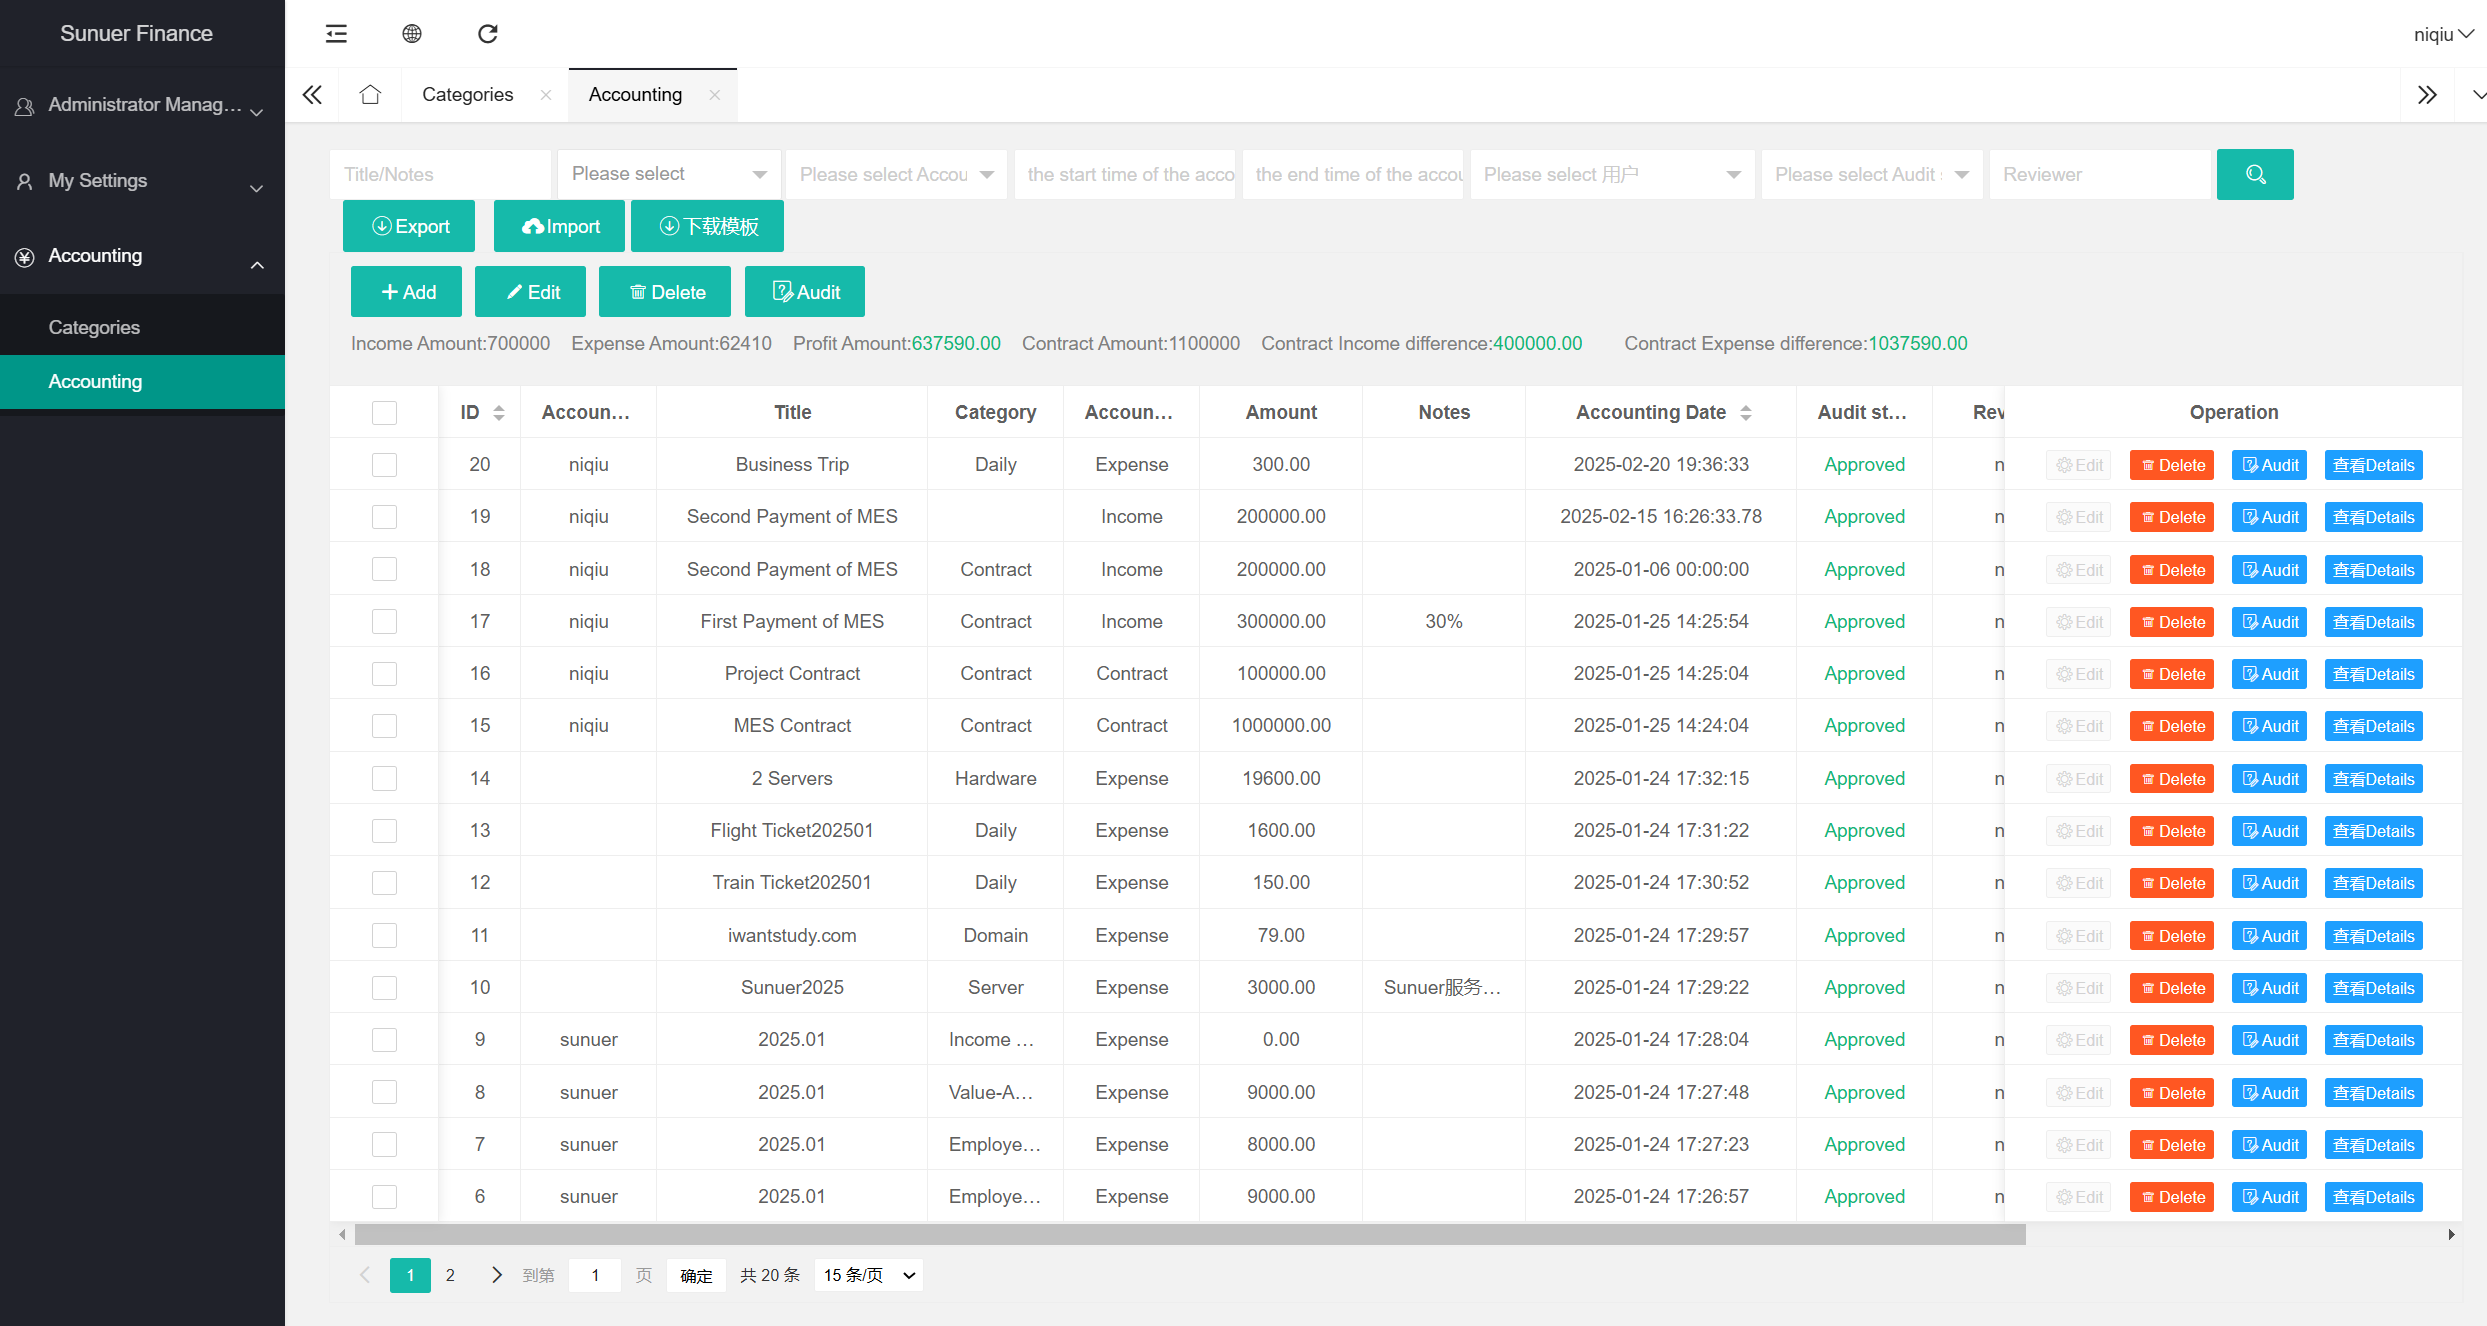Check the row with ID 19
This screenshot has height=1326, width=2487.
point(384,517)
